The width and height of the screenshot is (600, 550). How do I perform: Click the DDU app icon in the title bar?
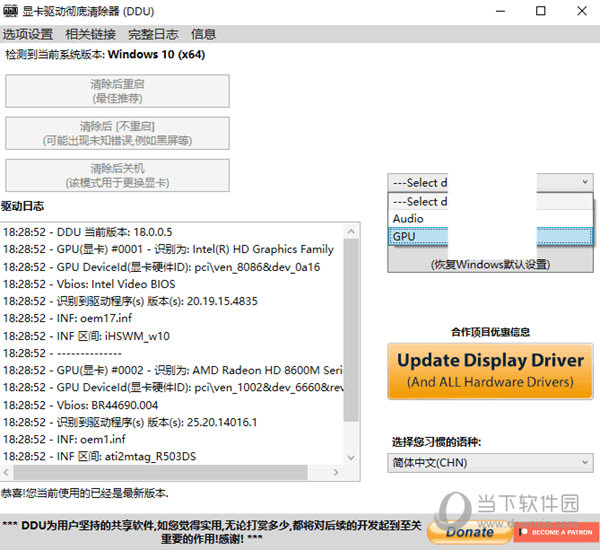click(x=10, y=11)
